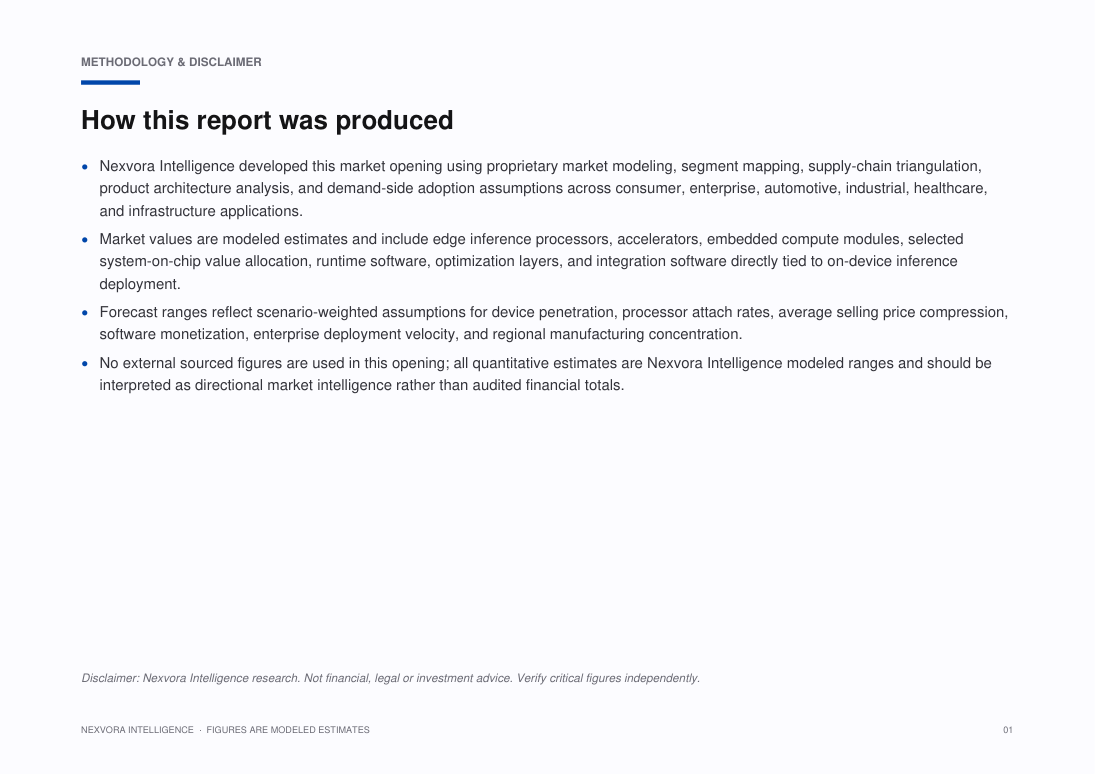The image size is (1095, 774).
Task: Click the word 'deployment.' ending the second bullet
Action: (x=140, y=284)
